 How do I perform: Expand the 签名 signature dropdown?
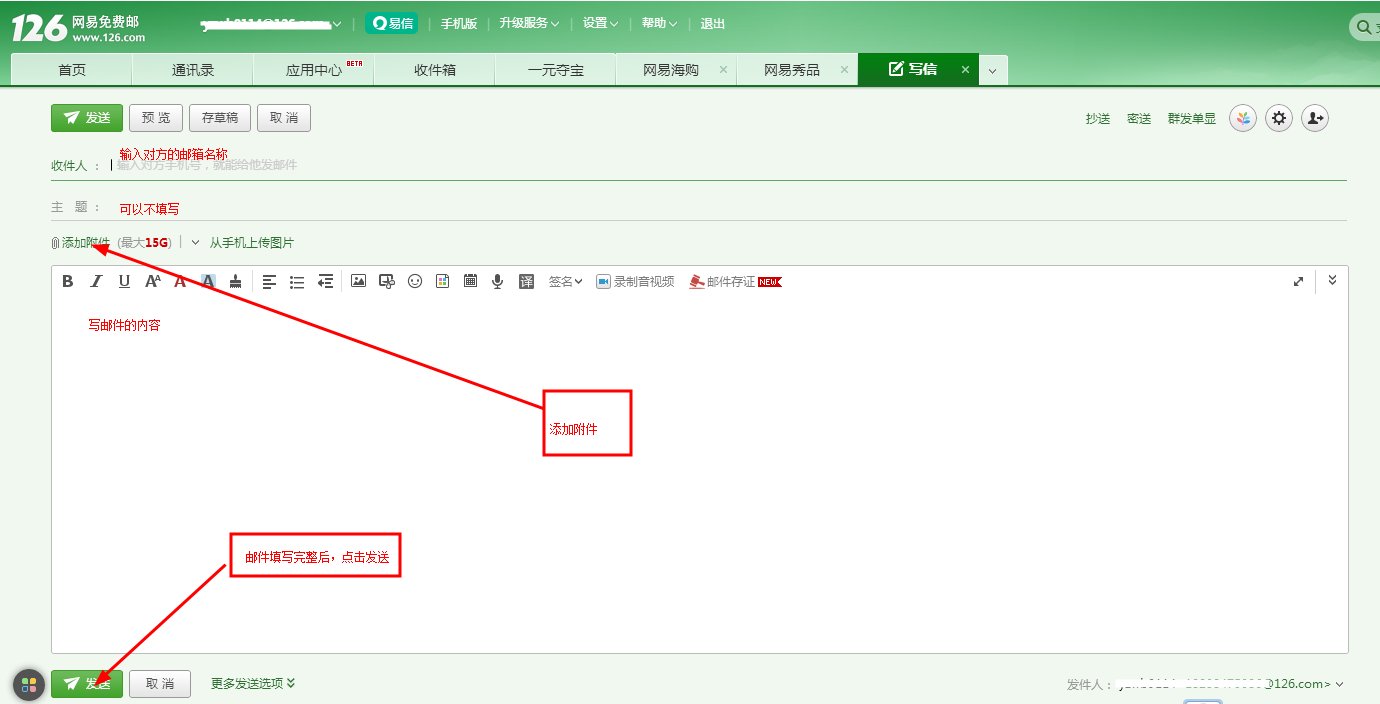[x=563, y=281]
